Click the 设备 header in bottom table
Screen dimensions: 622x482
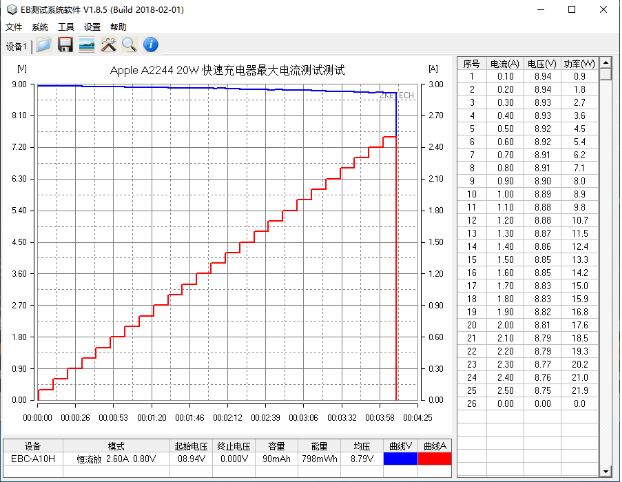click(33, 446)
